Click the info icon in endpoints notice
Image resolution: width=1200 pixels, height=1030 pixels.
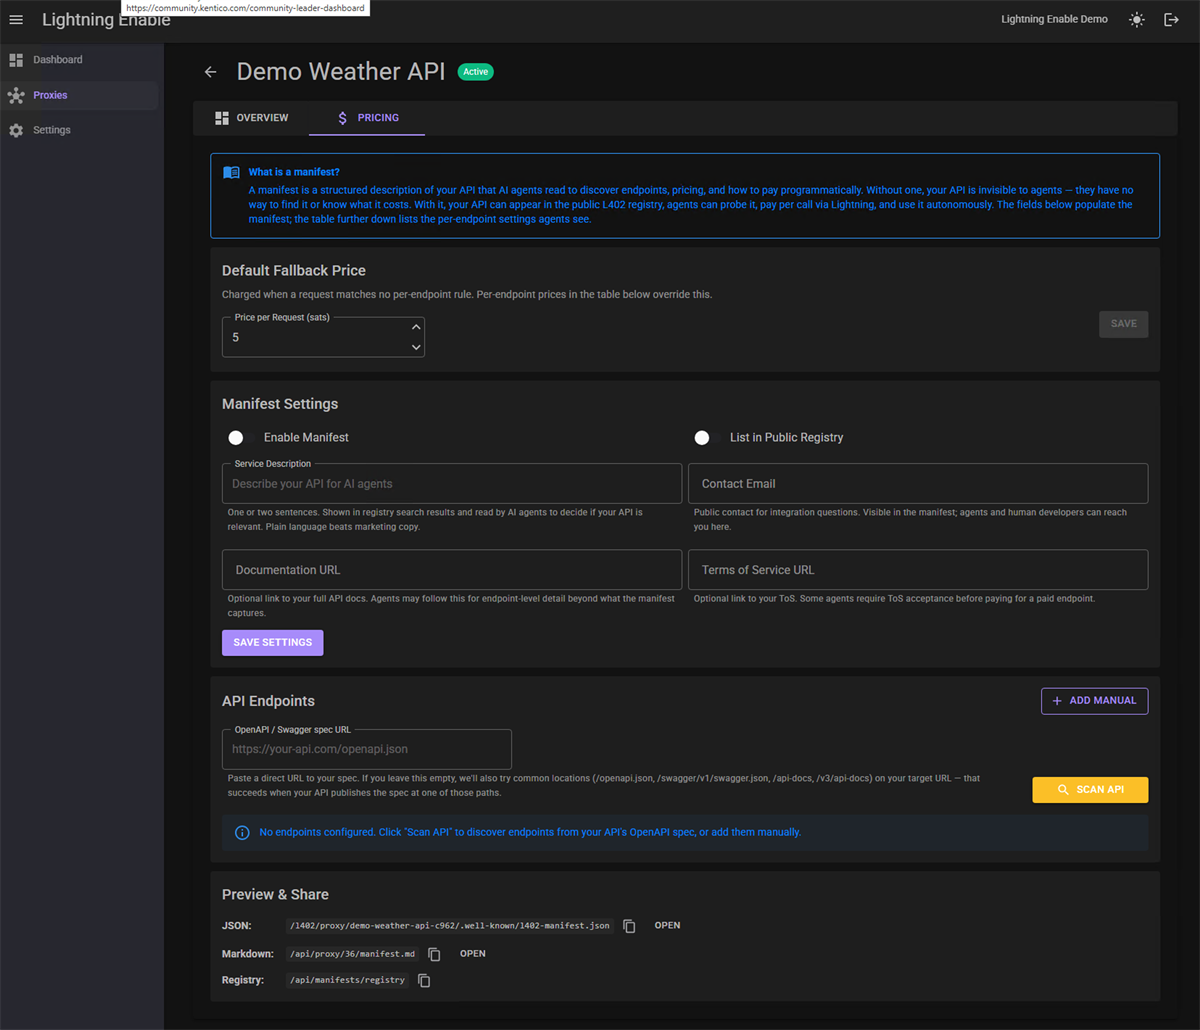click(x=242, y=832)
